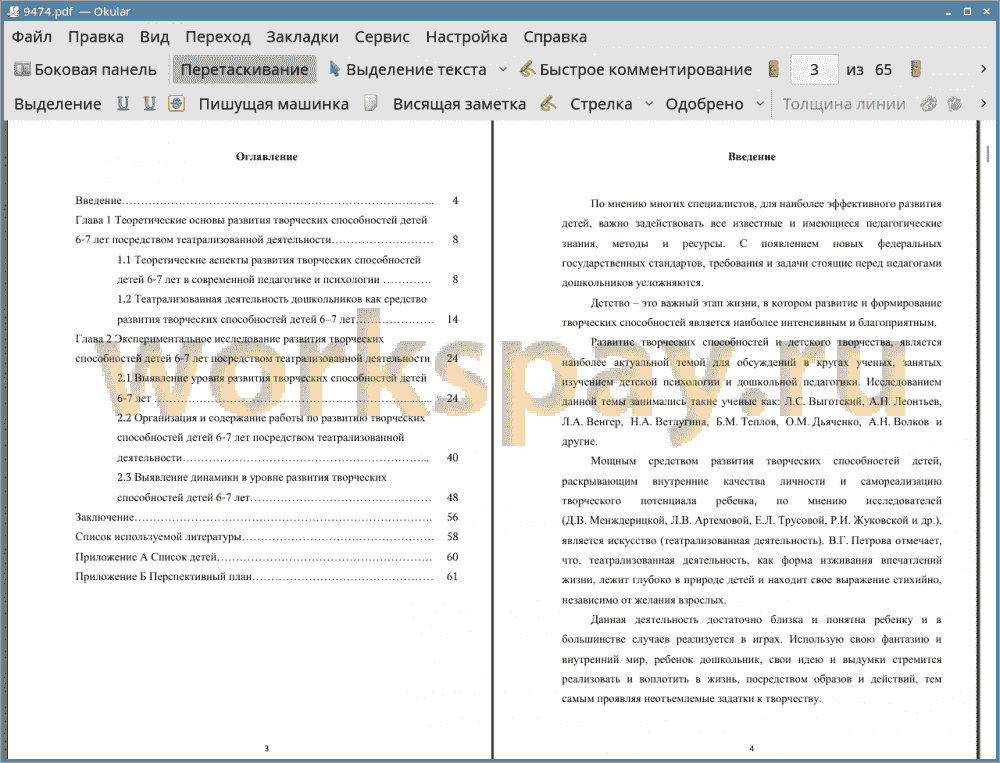Open the Настройка menu

coord(466,37)
